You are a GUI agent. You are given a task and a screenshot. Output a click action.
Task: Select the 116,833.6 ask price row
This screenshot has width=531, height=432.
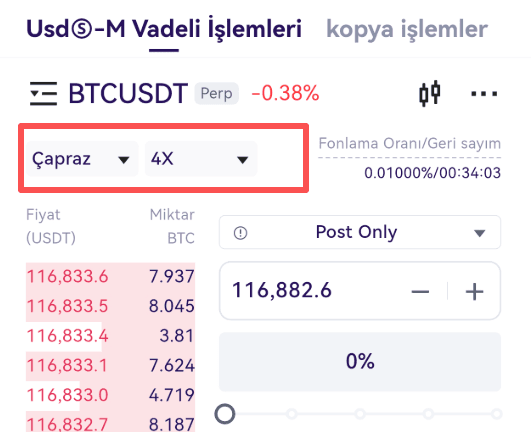[110, 276]
